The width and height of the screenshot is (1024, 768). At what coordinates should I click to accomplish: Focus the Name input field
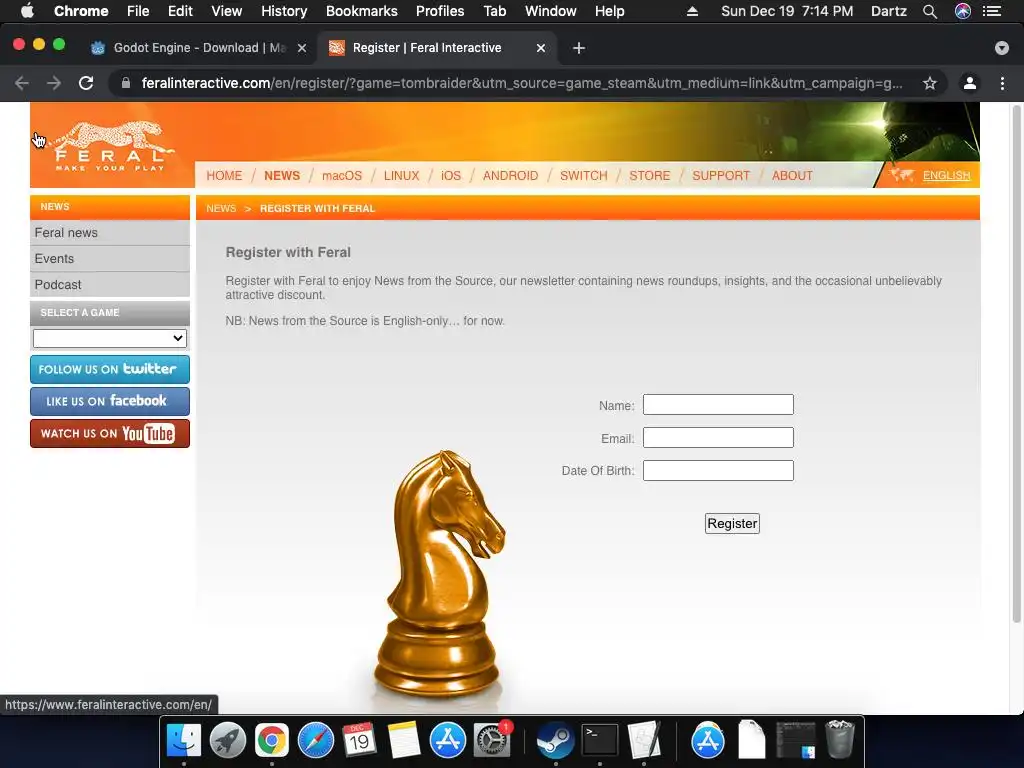pyautogui.click(x=718, y=405)
